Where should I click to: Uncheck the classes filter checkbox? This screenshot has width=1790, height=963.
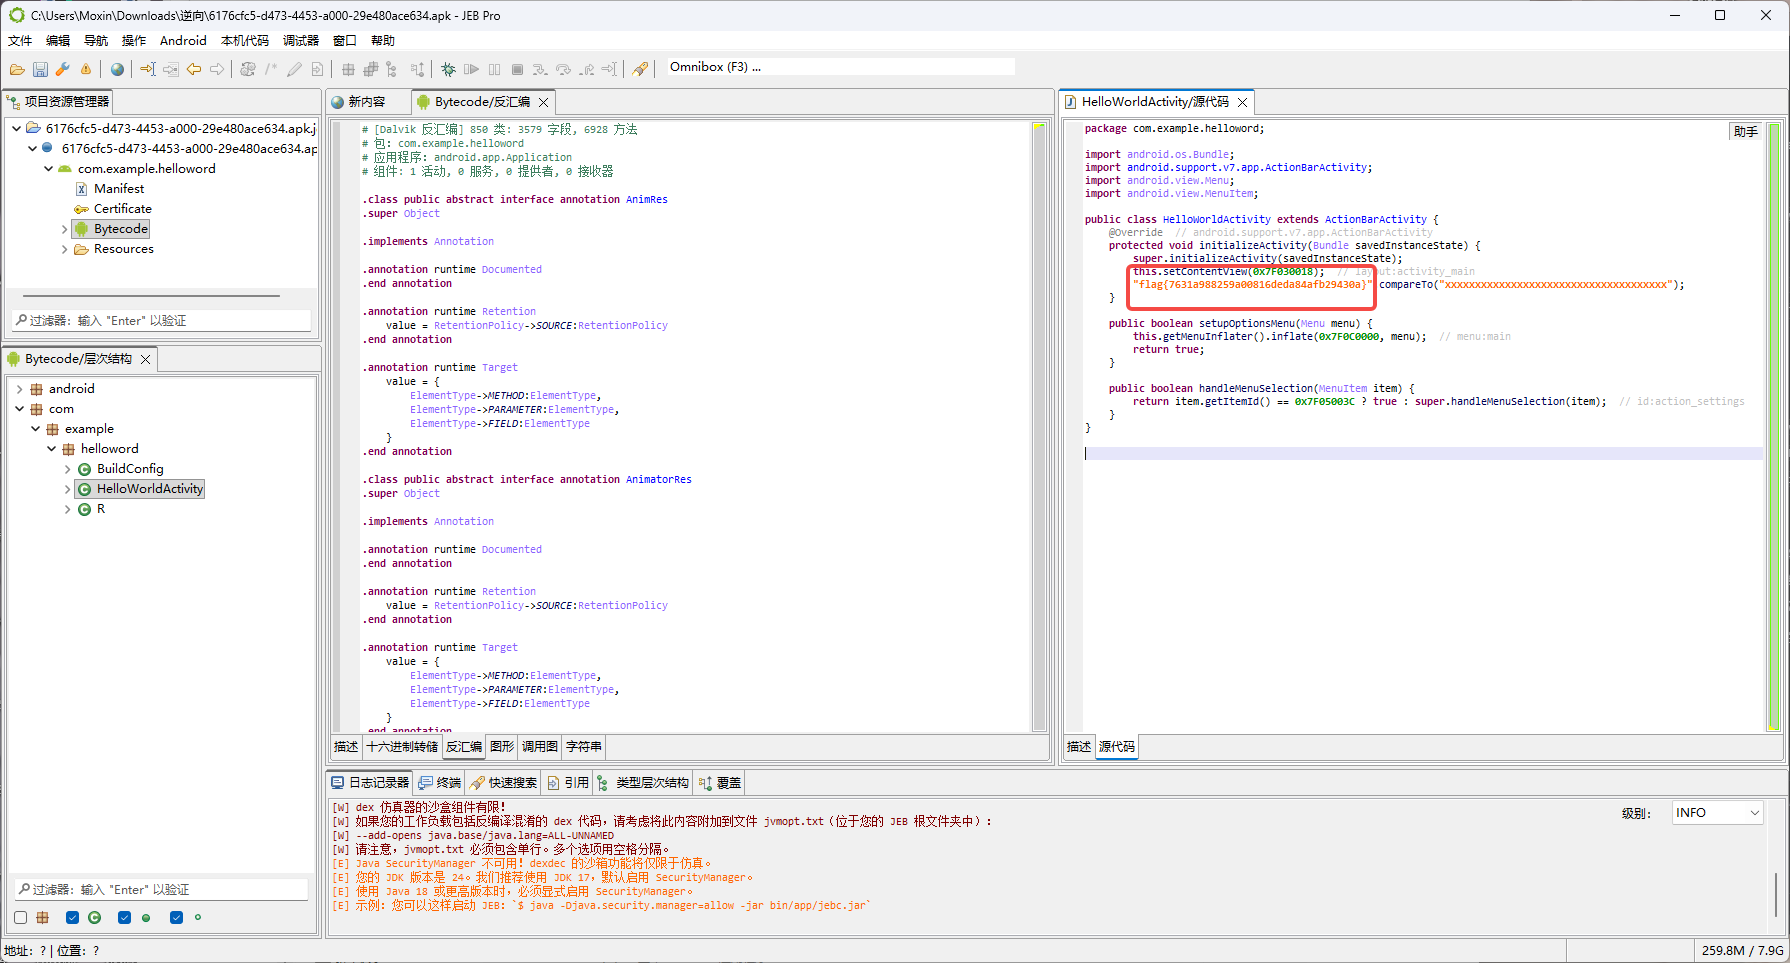coord(72,917)
